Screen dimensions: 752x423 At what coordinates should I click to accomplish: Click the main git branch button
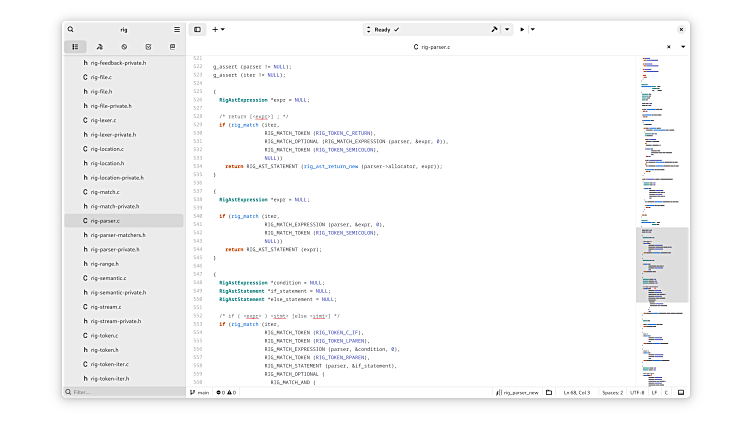[199, 393]
